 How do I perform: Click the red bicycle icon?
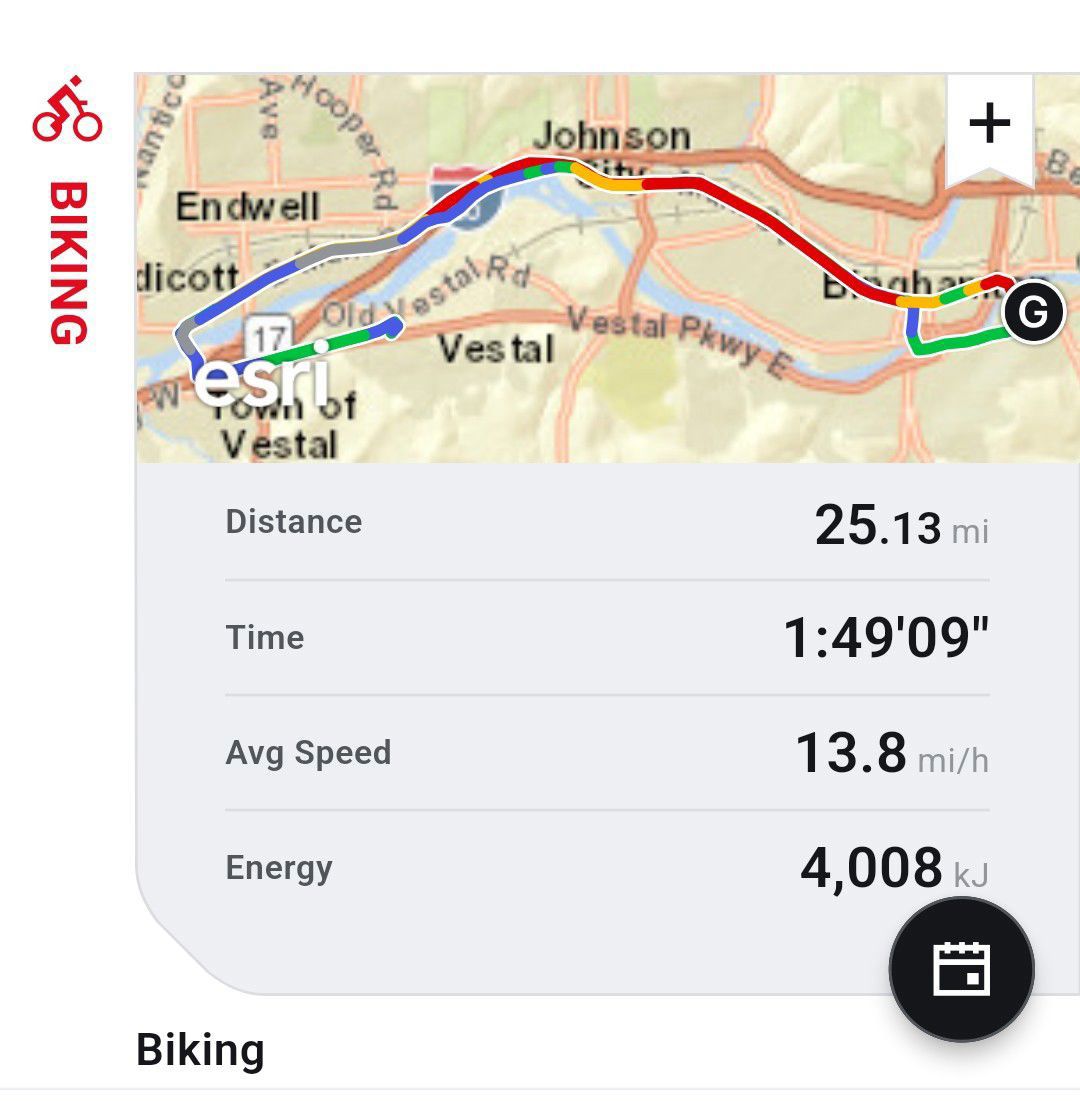67,109
